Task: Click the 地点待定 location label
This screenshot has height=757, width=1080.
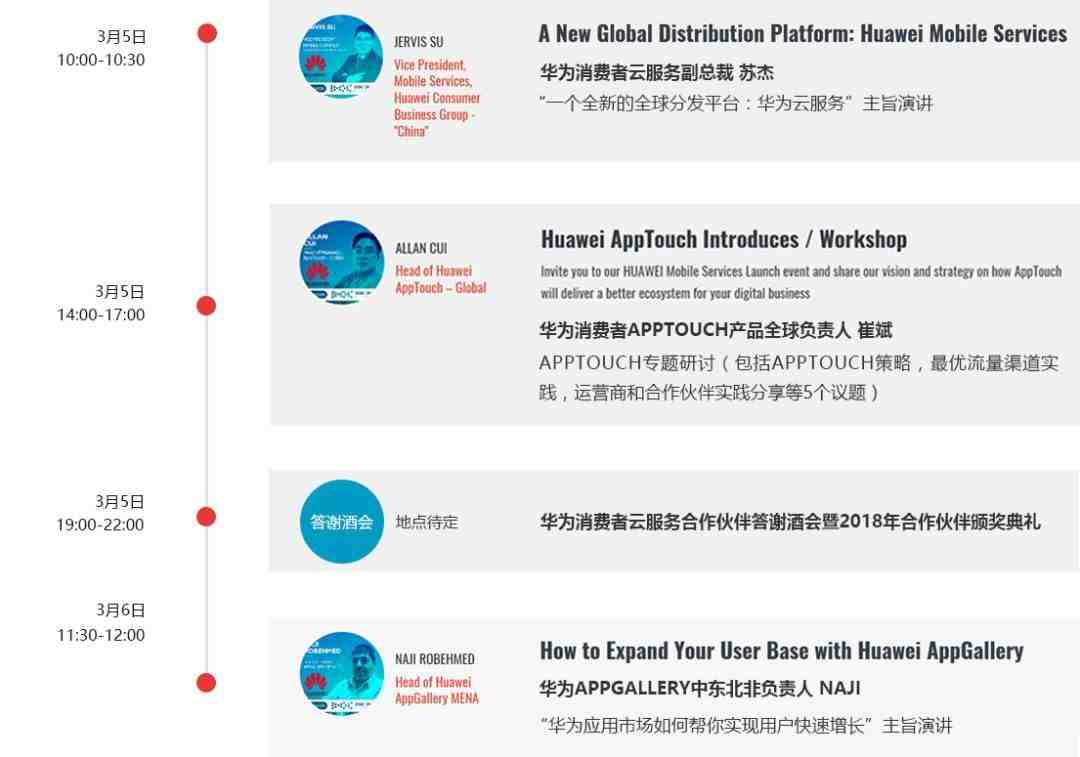Action: (427, 522)
